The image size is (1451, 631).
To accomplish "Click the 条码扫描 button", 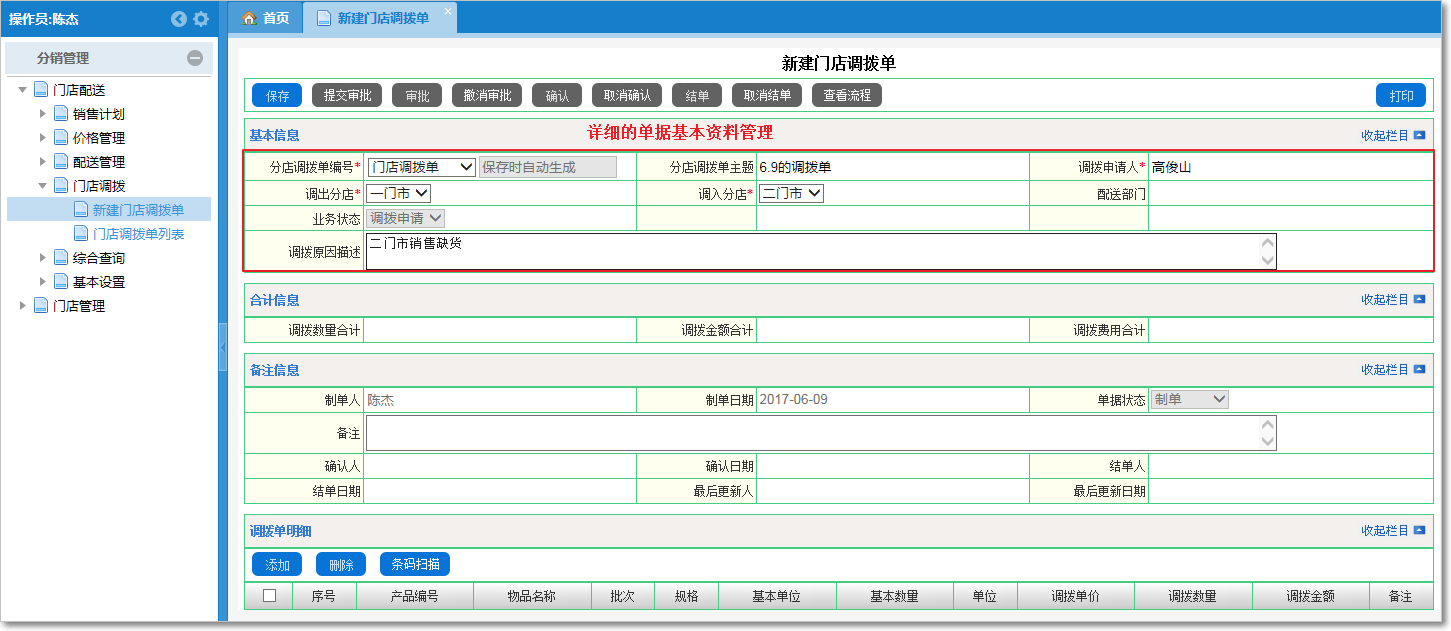I will [x=414, y=565].
